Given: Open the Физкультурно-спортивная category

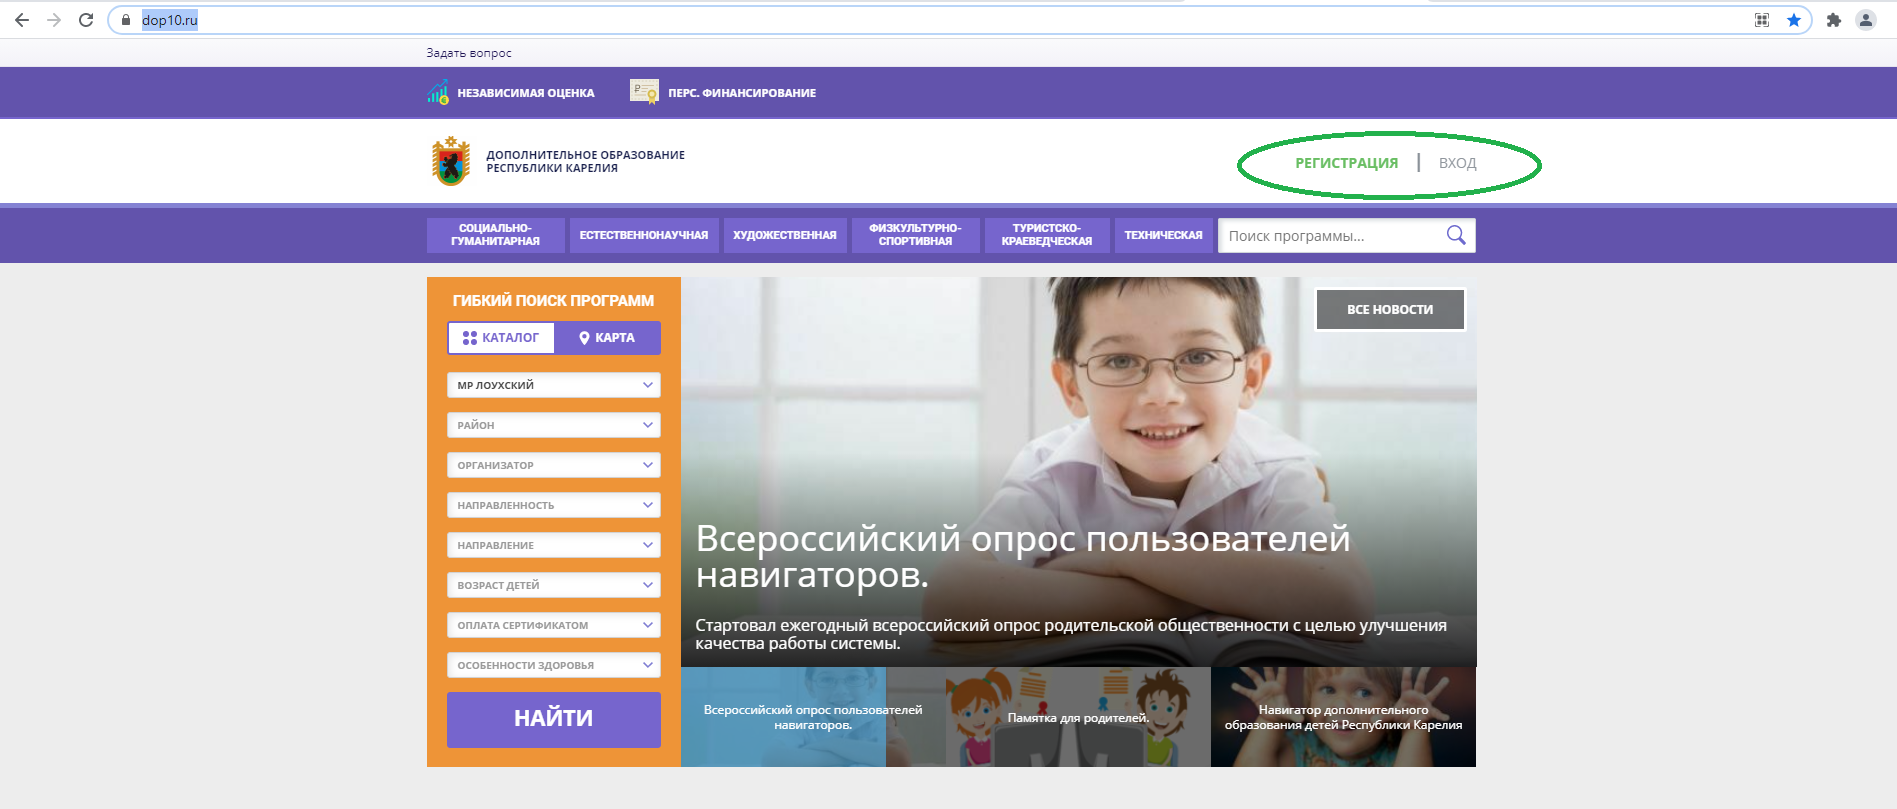Looking at the screenshot, I should click(x=915, y=235).
